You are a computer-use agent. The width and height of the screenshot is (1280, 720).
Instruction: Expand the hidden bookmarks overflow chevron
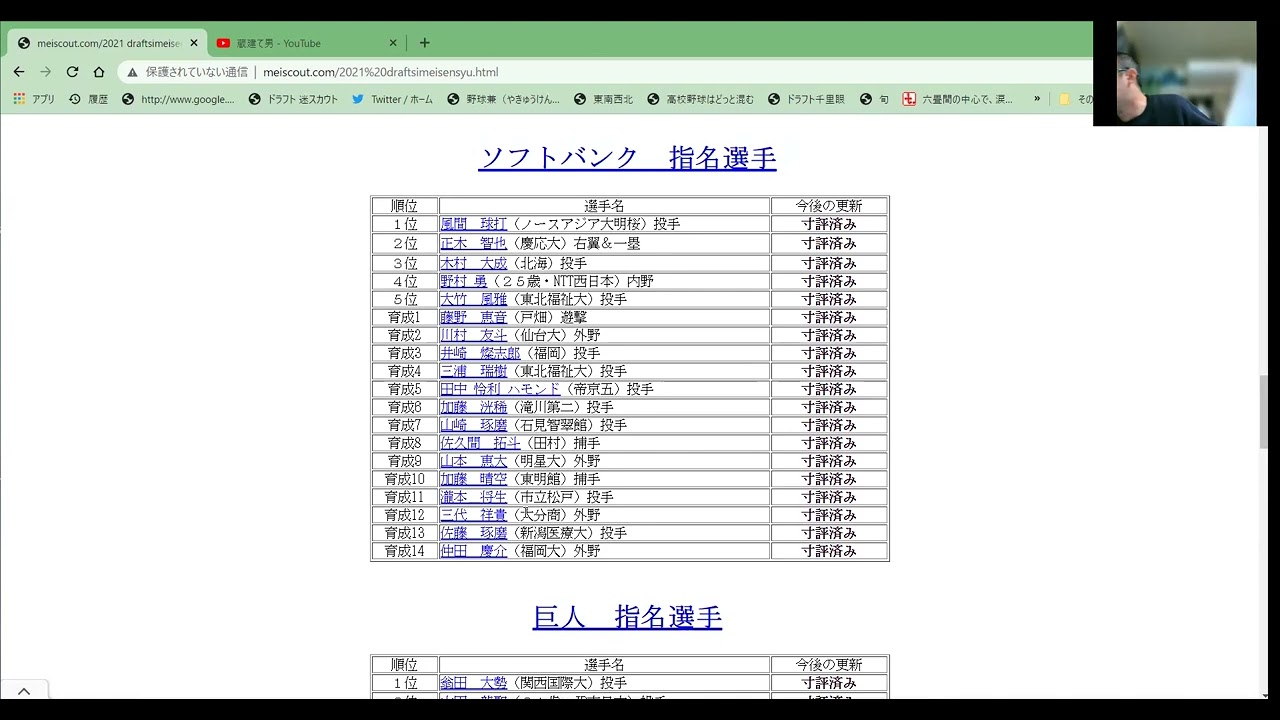pyautogui.click(x=1037, y=99)
